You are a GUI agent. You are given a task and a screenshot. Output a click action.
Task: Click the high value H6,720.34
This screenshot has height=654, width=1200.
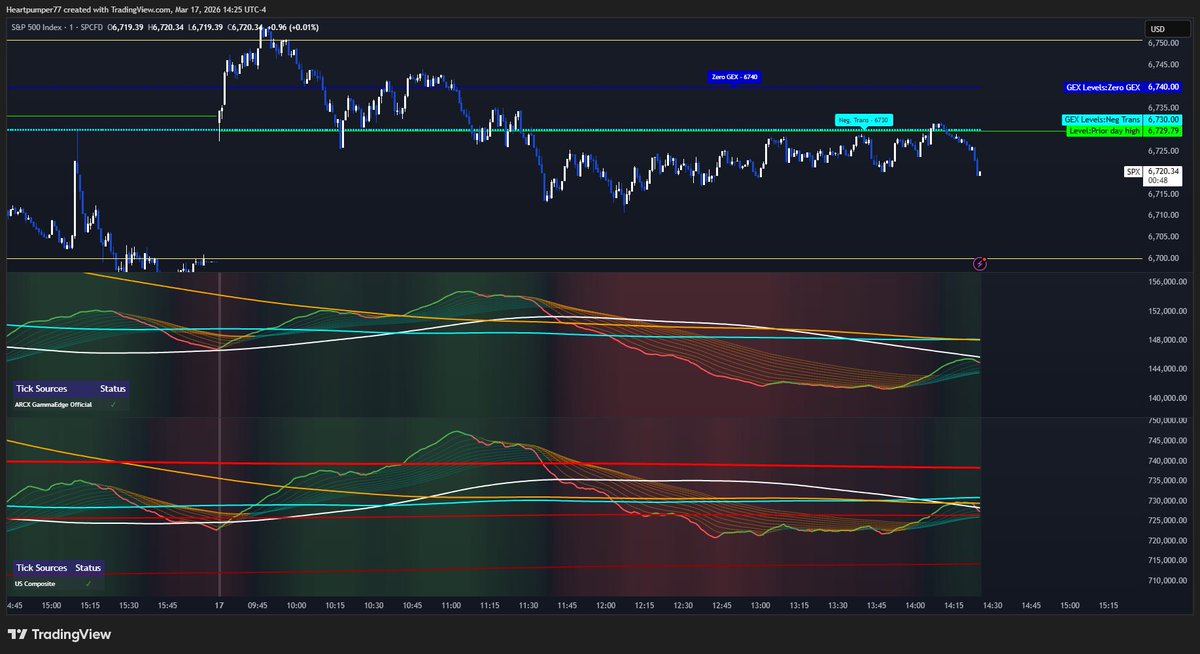point(165,27)
